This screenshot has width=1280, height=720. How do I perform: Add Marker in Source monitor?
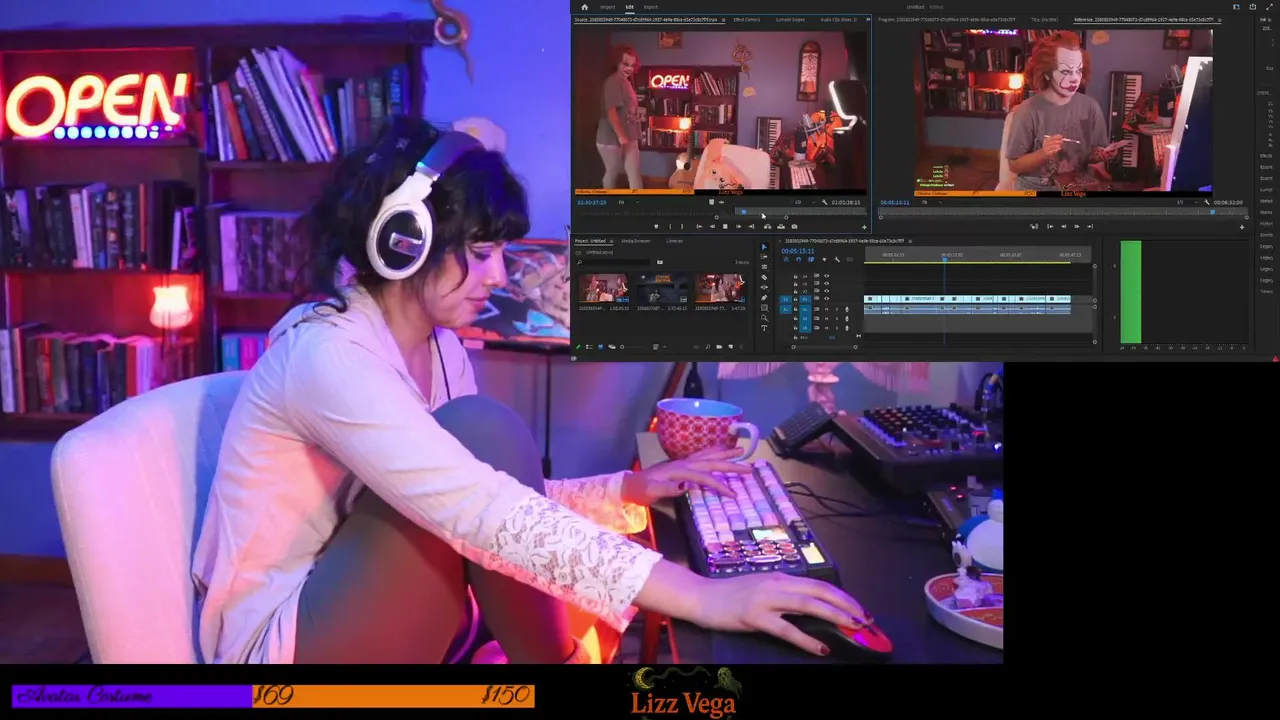(656, 227)
